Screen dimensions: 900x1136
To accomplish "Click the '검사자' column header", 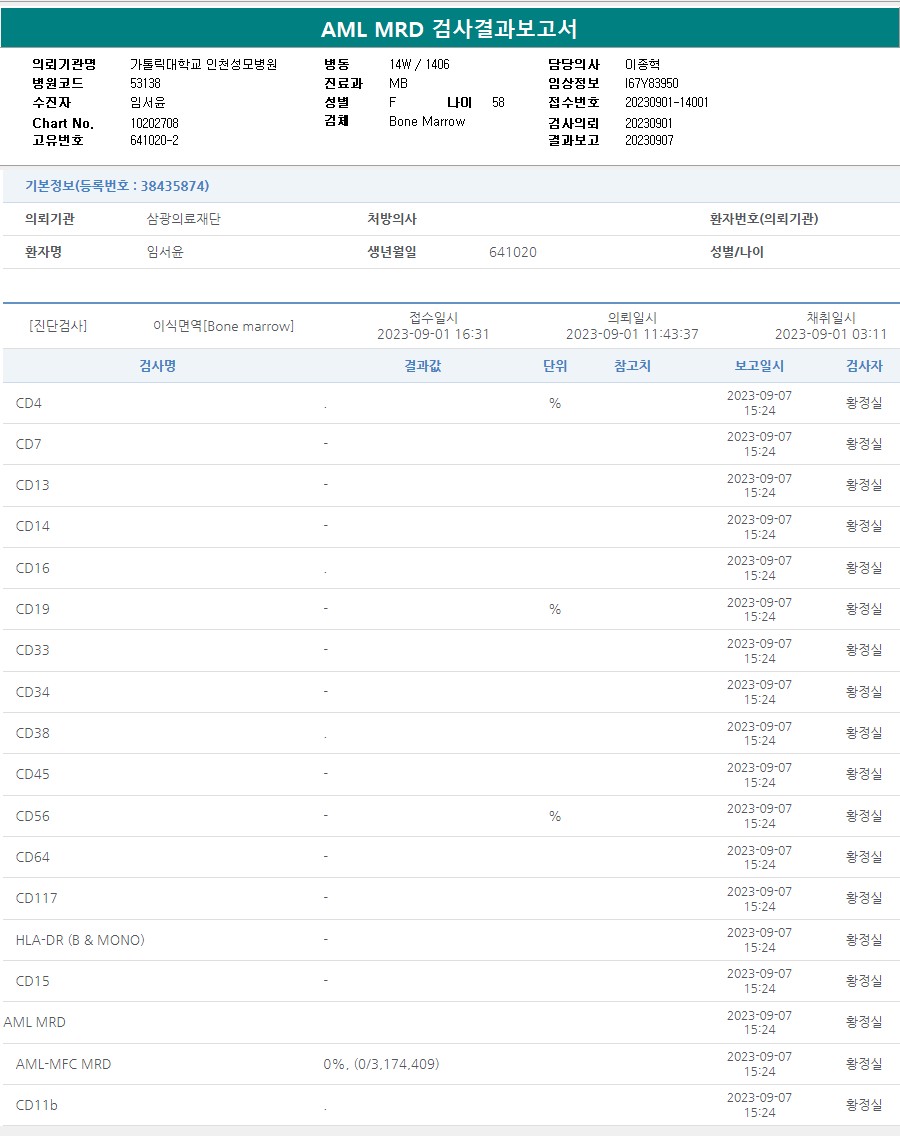I will [x=864, y=366].
